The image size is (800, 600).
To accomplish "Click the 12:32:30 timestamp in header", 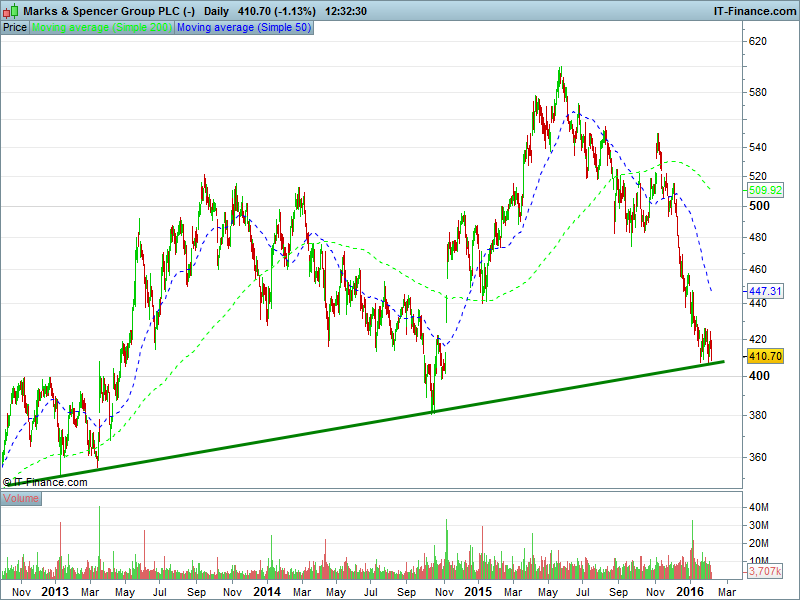I will coord(347,10).
